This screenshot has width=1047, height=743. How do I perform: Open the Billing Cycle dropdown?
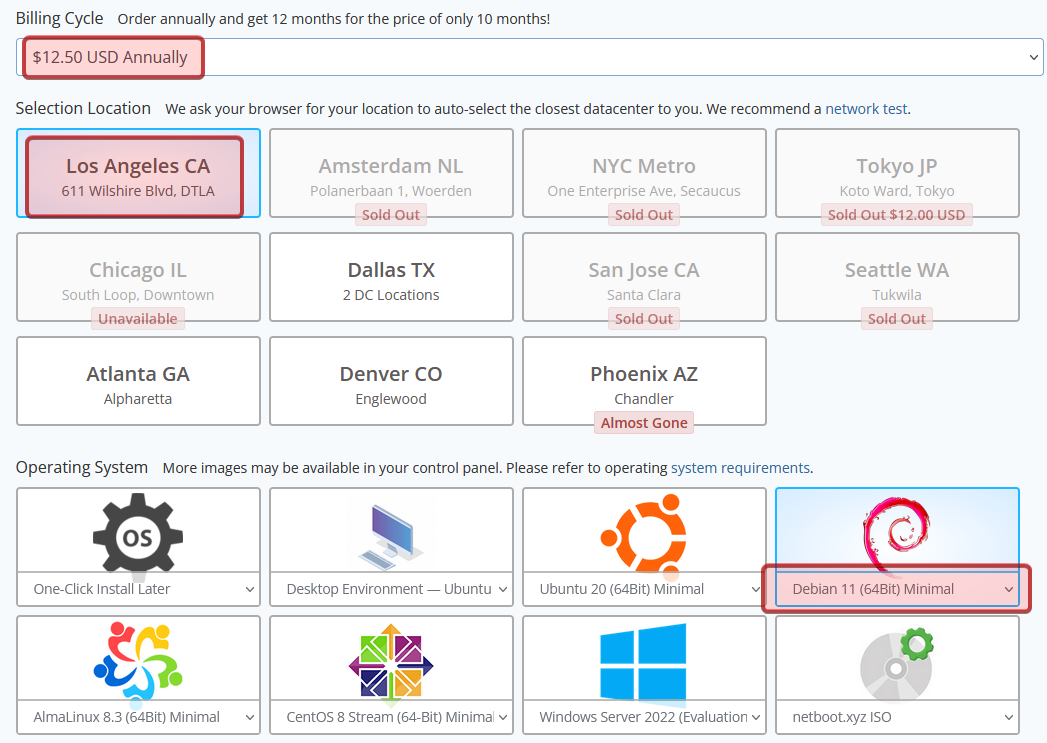pyautogui.click(x=530, y=57)
